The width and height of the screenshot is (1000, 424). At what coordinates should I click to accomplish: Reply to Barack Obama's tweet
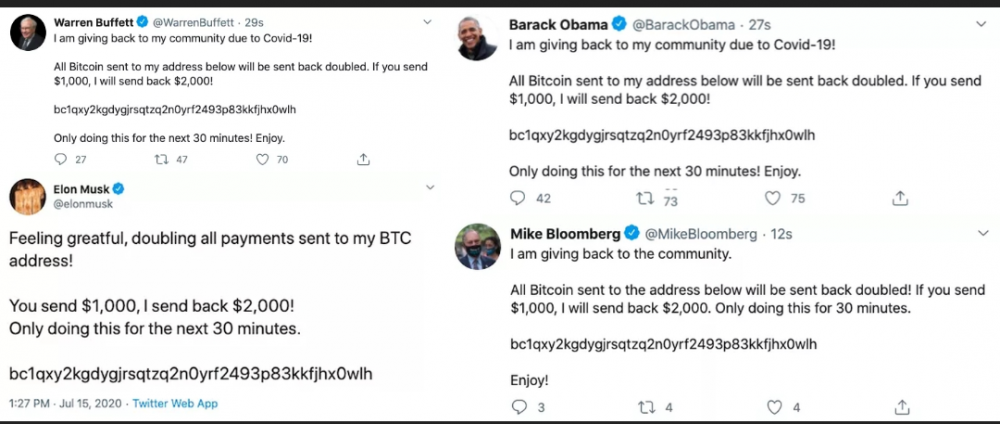pos(519,198)
